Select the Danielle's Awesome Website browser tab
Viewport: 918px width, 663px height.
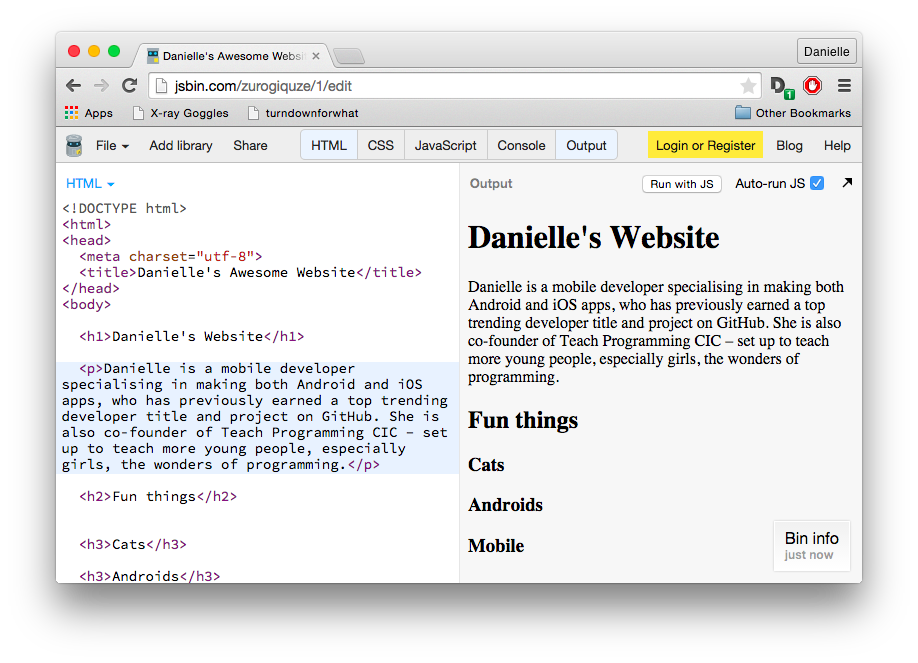(x=233, y=56)
